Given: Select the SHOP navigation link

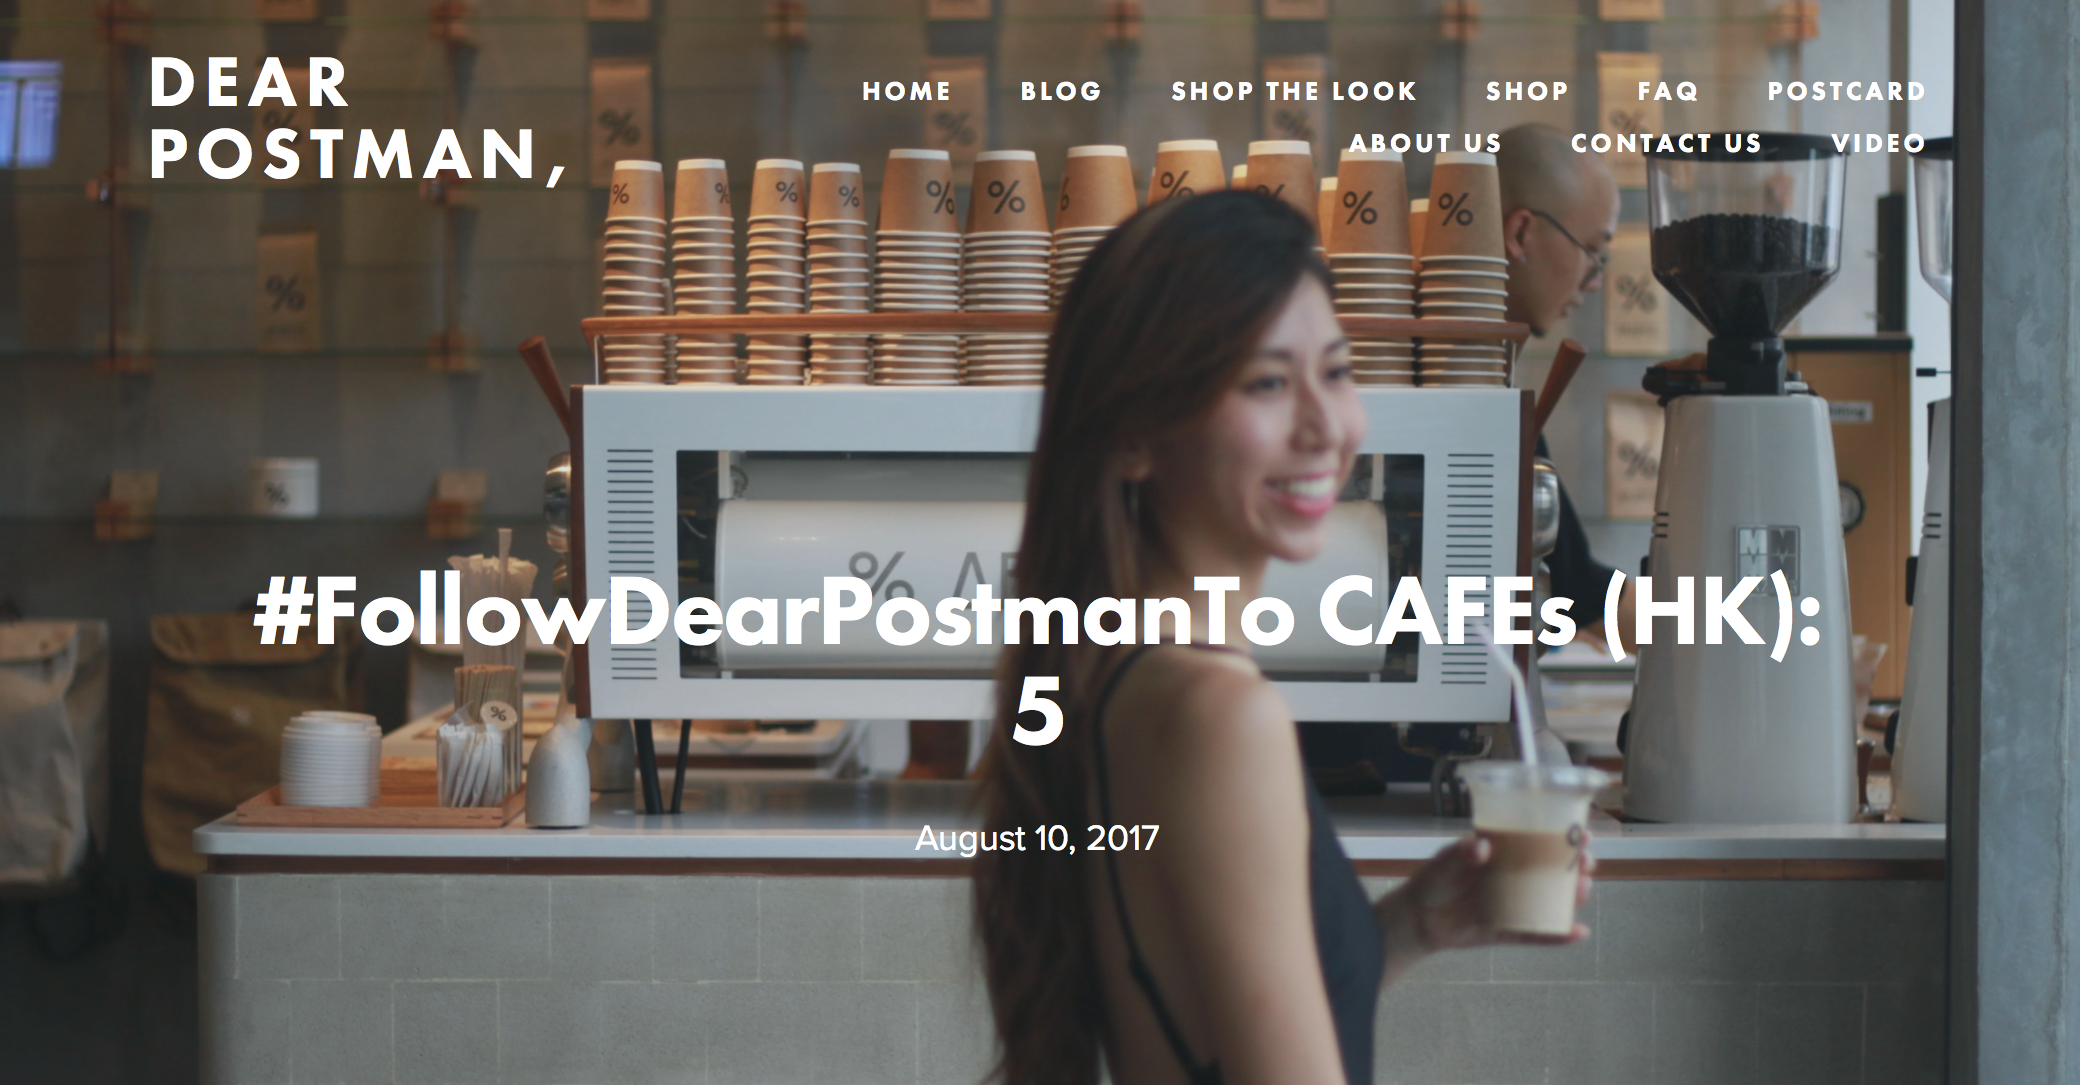Looking at the screenshot, I should point(1527,91).
